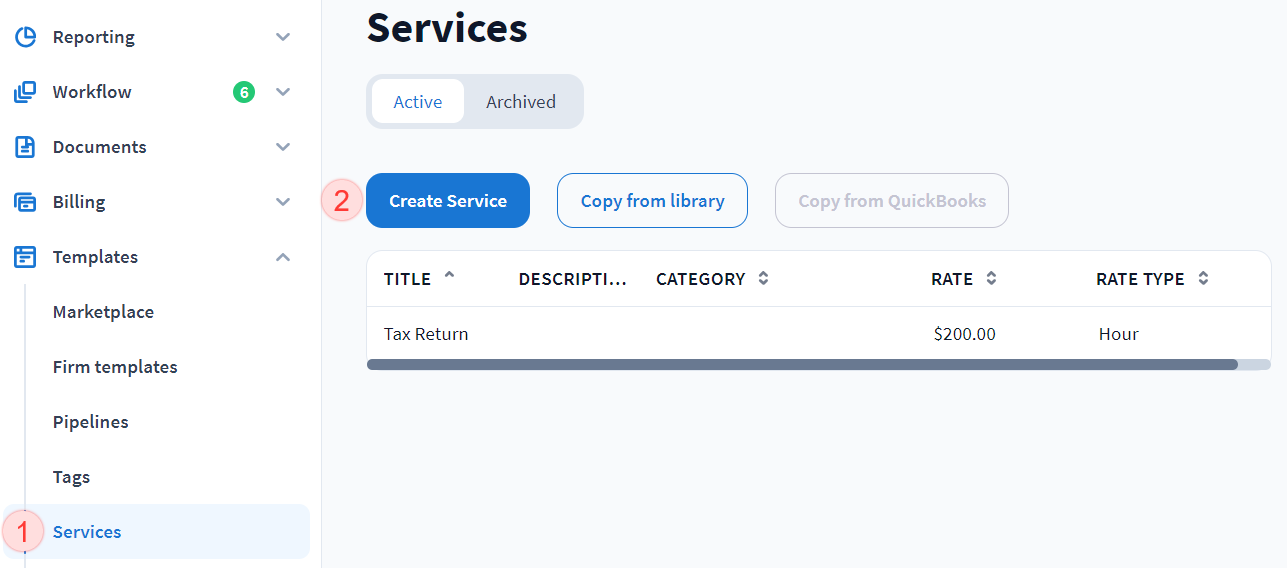Click the horizontal scrollbar under the table
1287x568 pixels.
pyautogui.click(x=802, y=365)
